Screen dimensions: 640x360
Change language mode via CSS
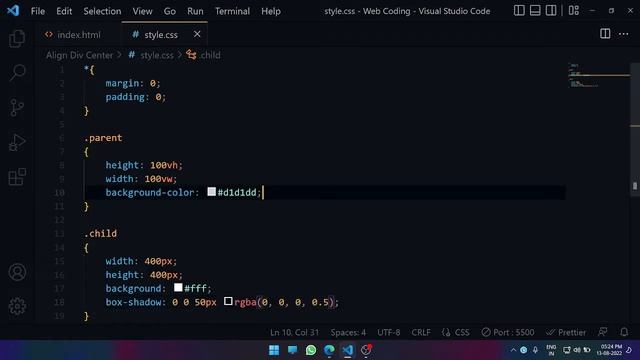click(456, 332)
